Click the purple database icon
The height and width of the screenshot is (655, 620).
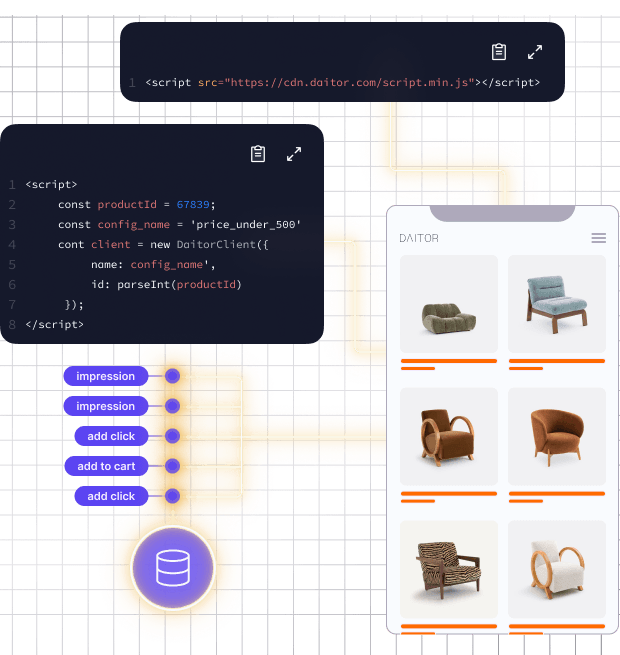pos(172,567)
